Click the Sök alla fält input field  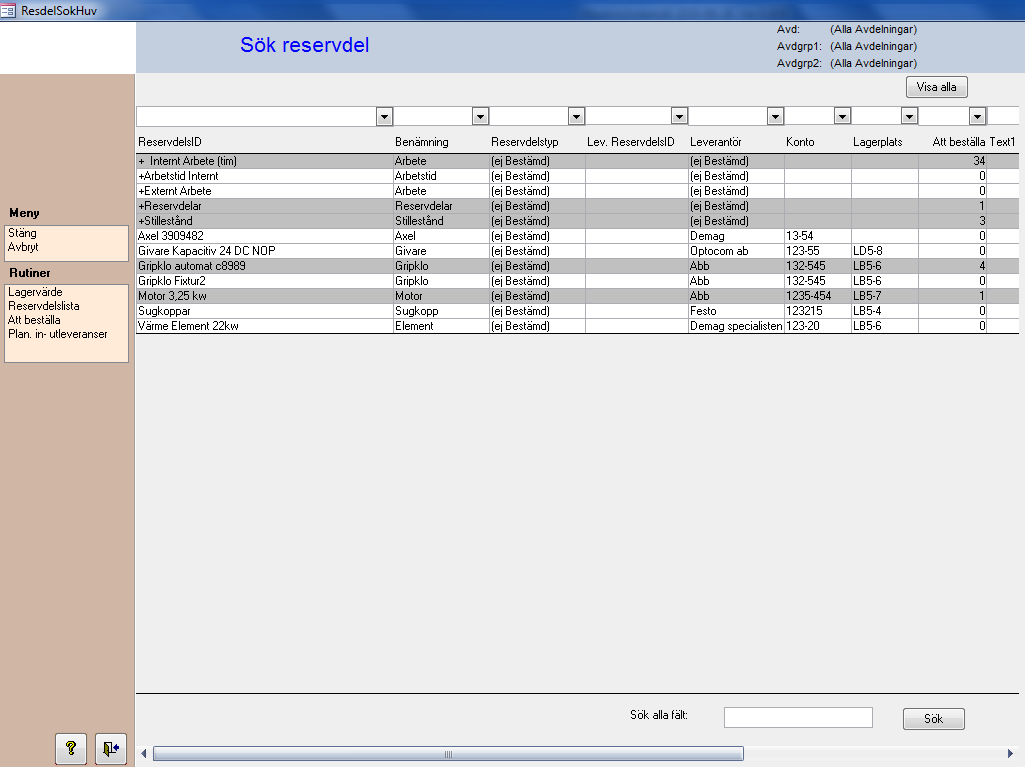(798, 717)
